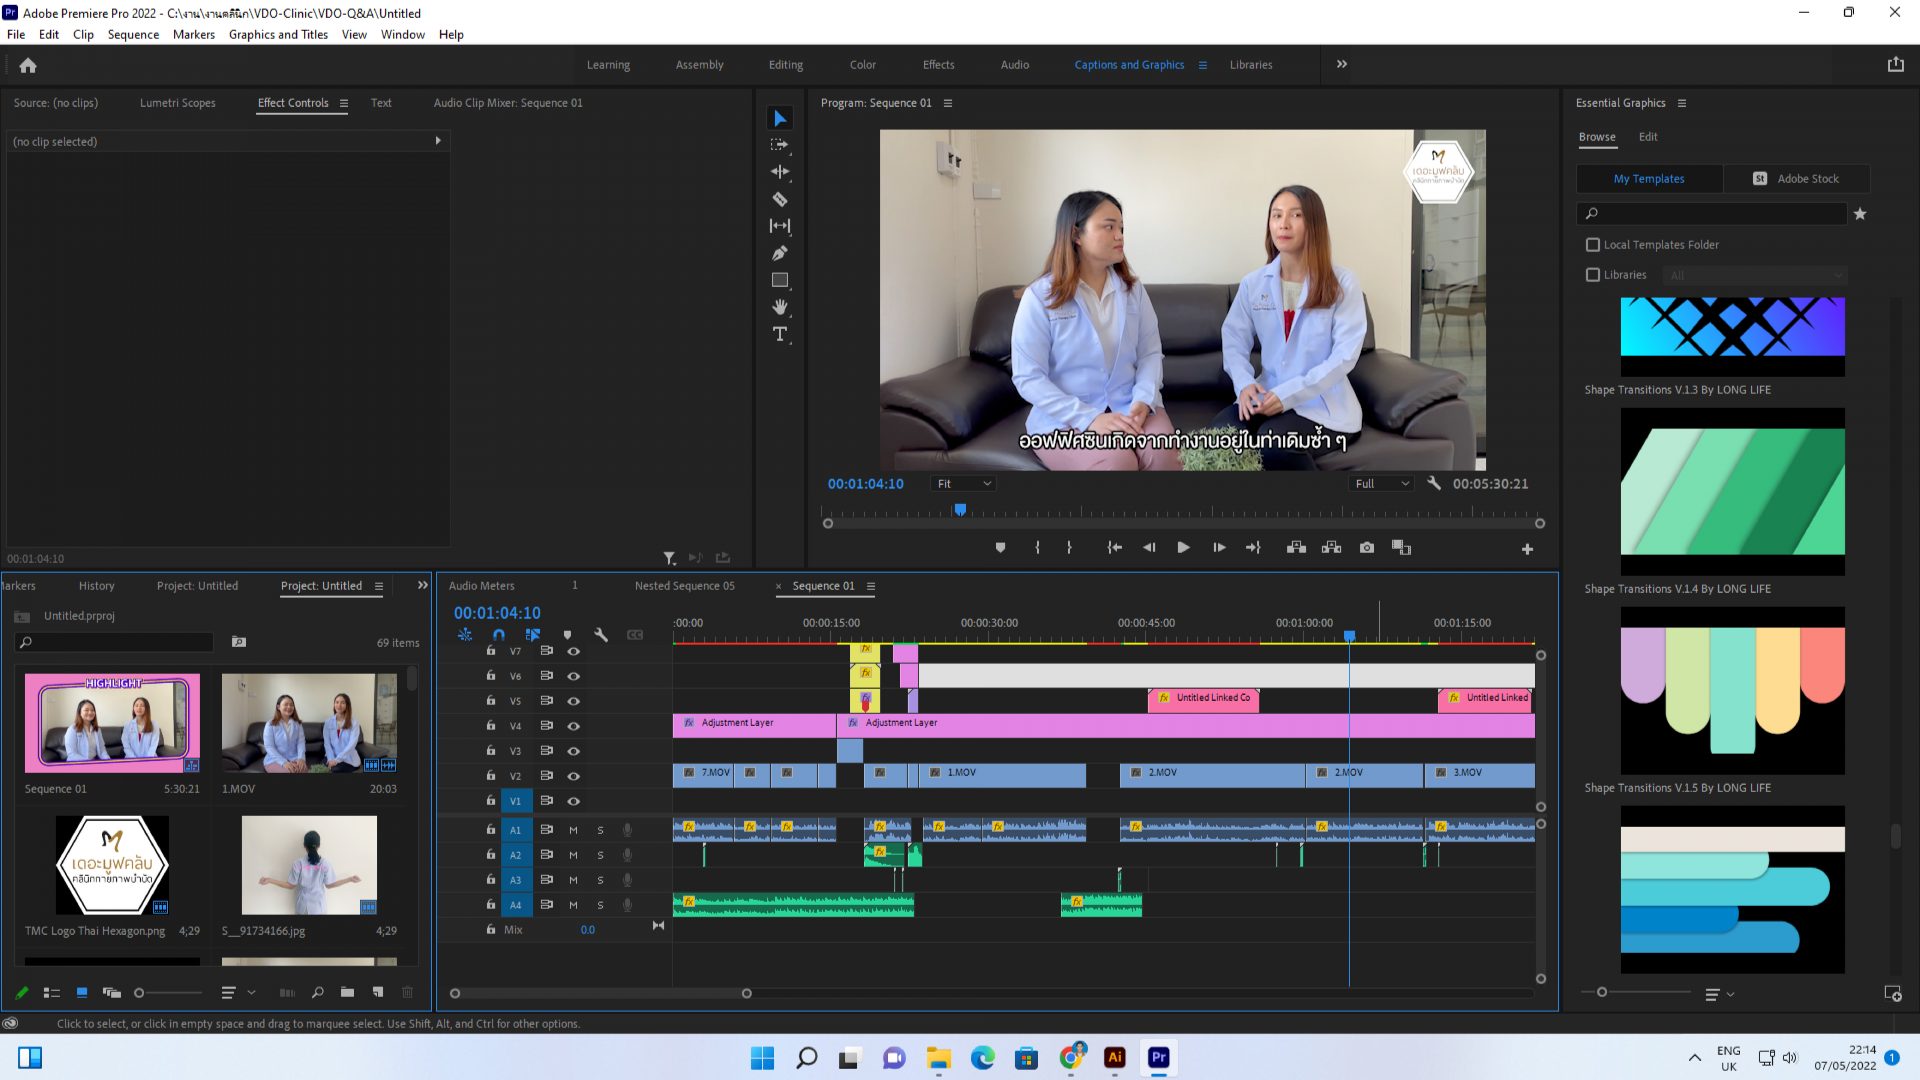This screenshot has height=1080, width=1920.
Task: Click Essential Graphics search field
Action: 1712,214
